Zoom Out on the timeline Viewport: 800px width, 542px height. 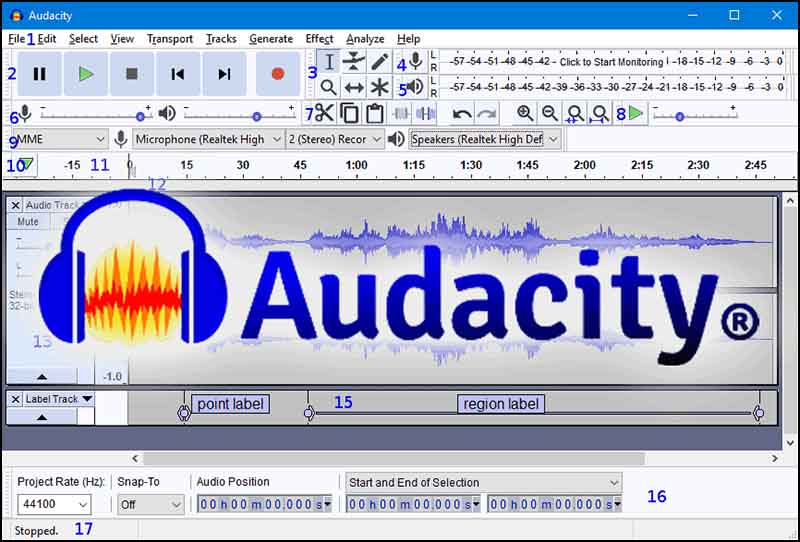pos(549,113)
